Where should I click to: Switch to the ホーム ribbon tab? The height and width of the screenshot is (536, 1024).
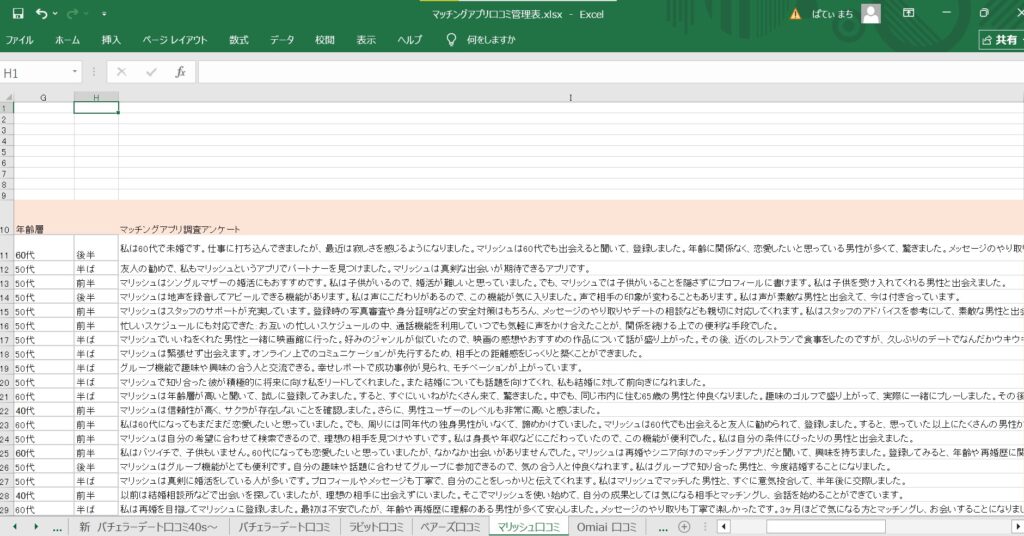coord(67,40)
